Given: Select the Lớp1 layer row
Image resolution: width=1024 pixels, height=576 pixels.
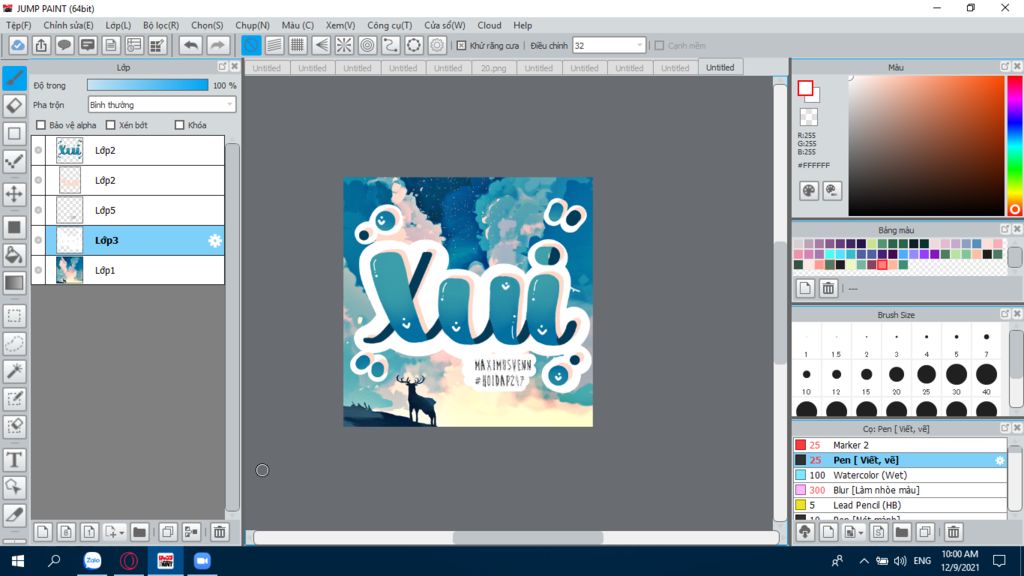Looking at the screenshot, I should pyautogui.click(x=128, y=270).
